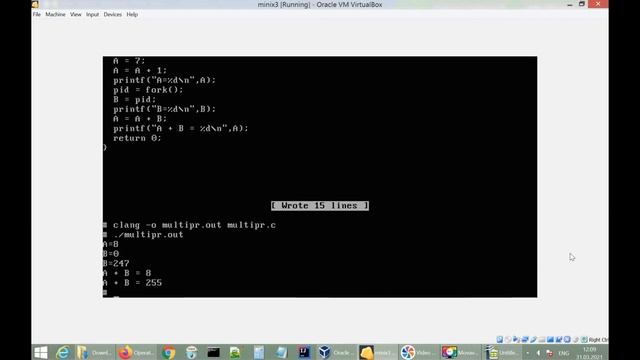Viewport: 640px width, 360px height.
Task: Click the 'clang -o multipr.out multipr.c' command line
Action: (x=194, y=225)
